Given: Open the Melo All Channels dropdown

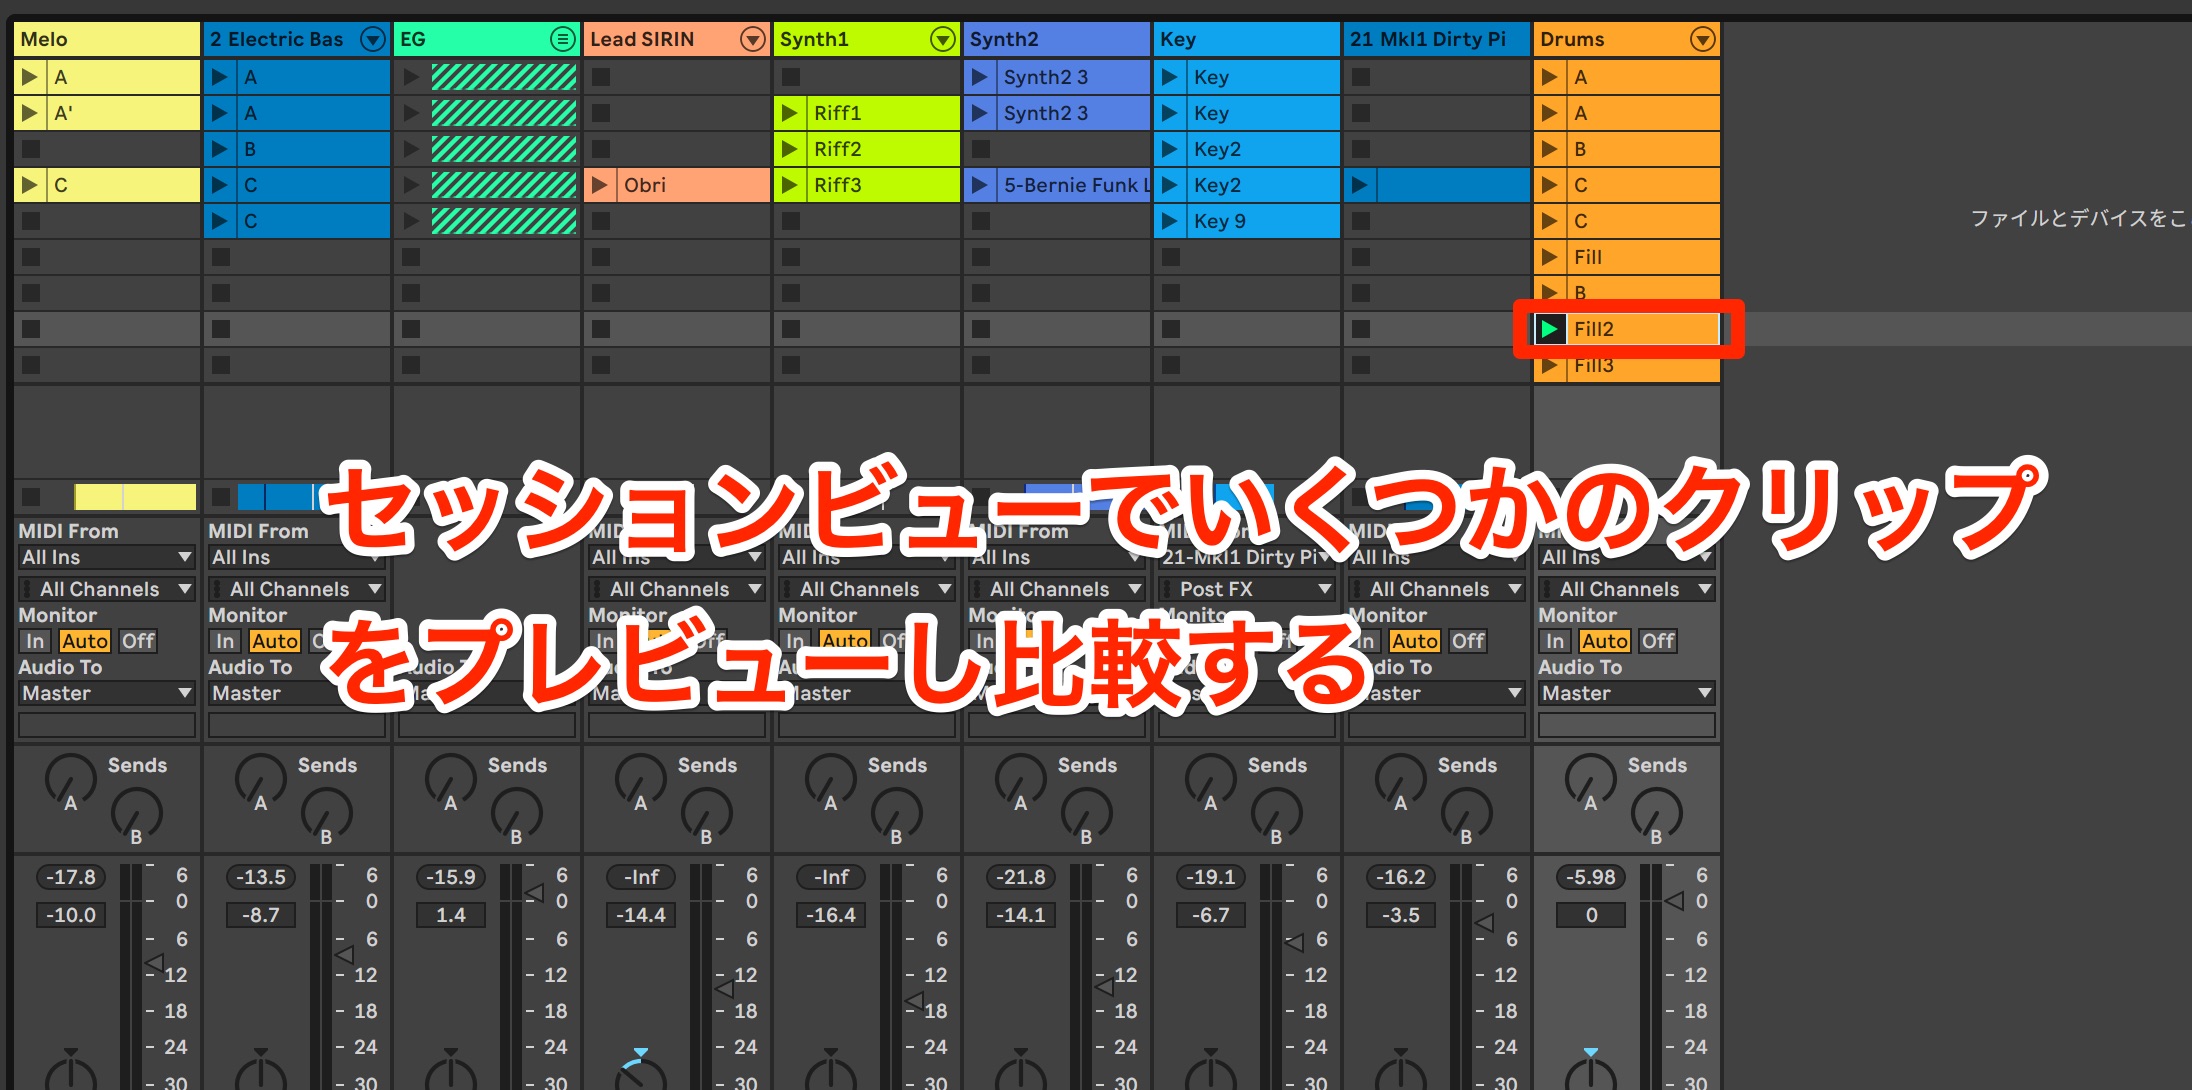Looking at the screenshot, I should 107,589.
